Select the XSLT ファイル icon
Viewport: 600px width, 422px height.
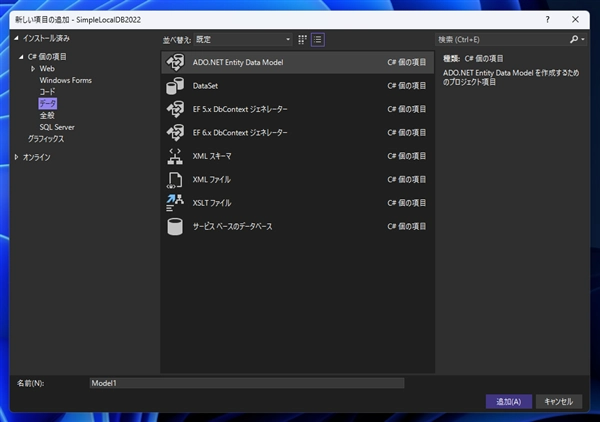pyautogui.click(x=175, y=203)
